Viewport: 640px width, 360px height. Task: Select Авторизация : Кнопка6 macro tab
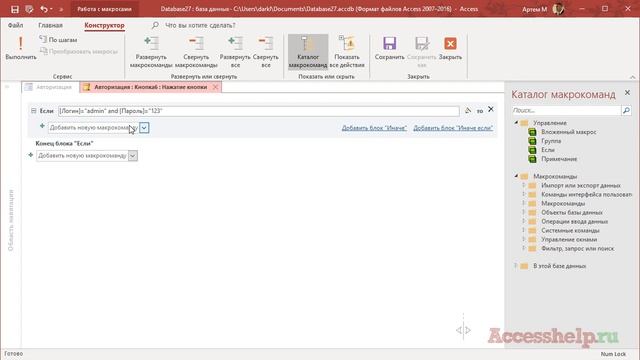click(151, 87)
